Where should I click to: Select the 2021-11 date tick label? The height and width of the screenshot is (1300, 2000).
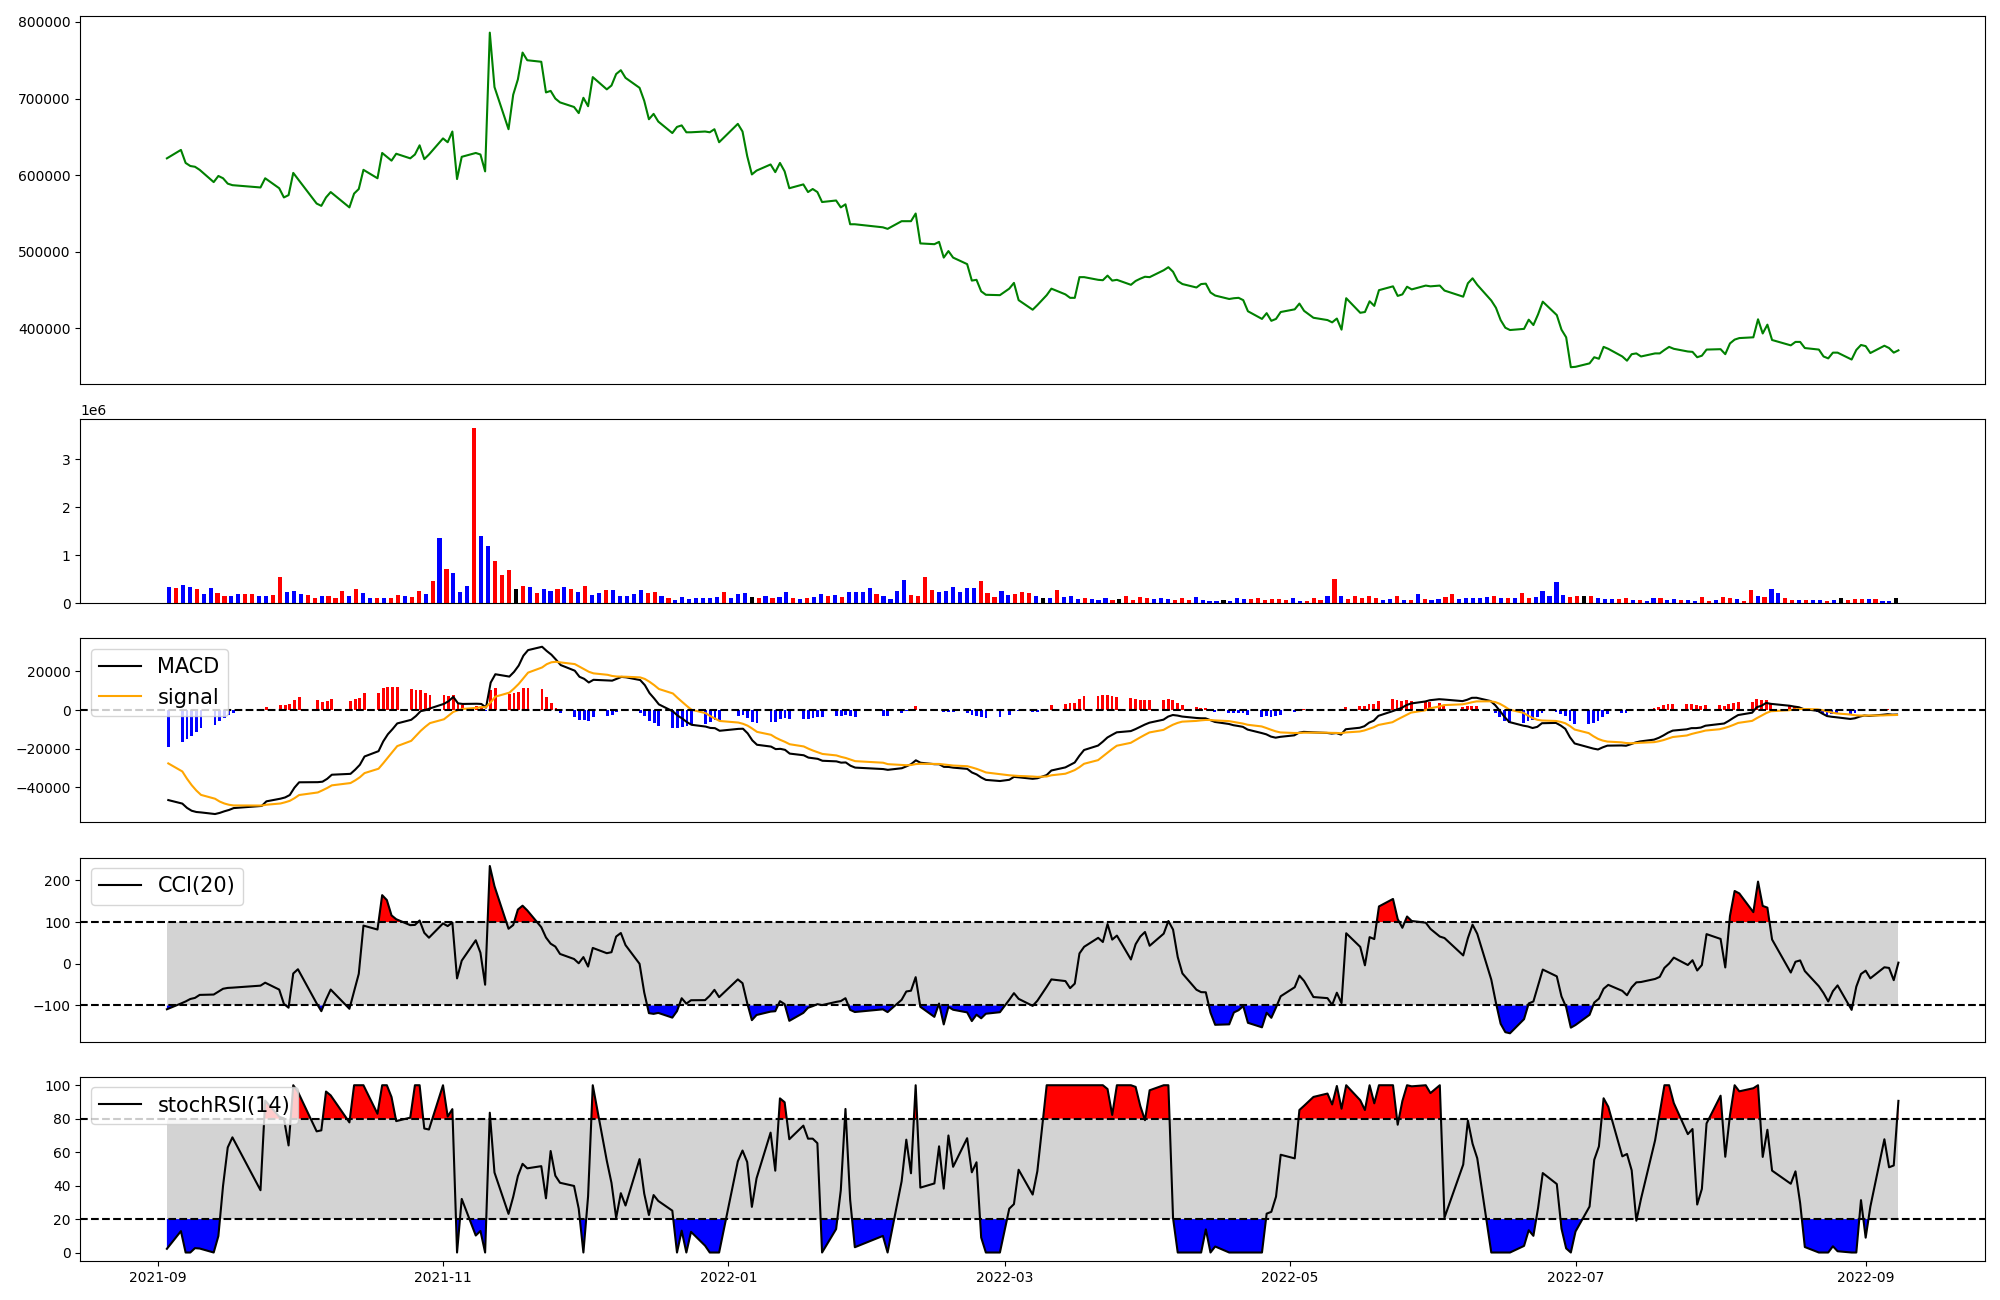442,1276
